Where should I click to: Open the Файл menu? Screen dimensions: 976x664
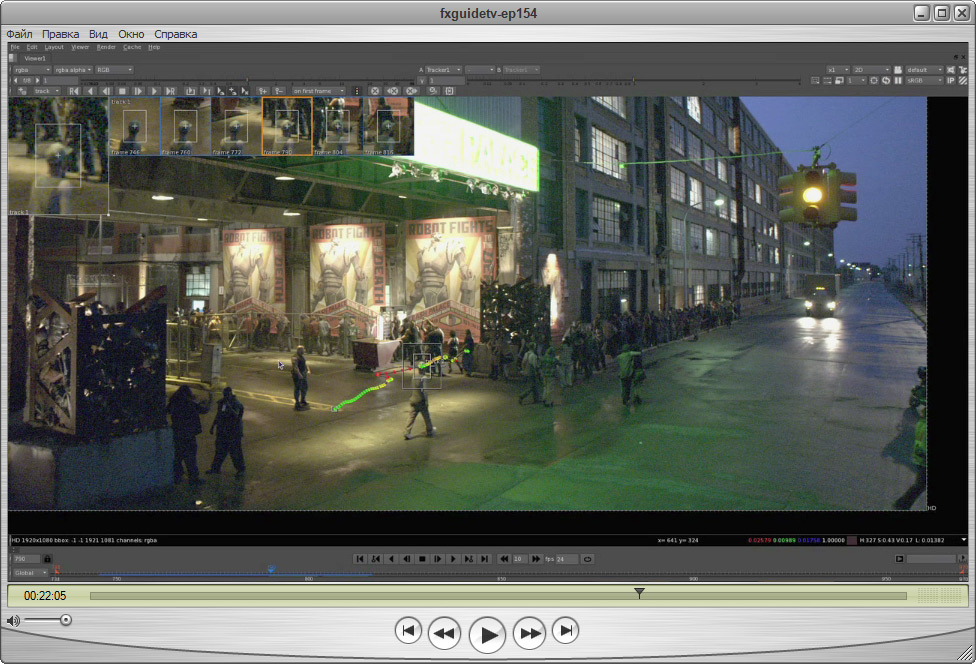point(19,34)
